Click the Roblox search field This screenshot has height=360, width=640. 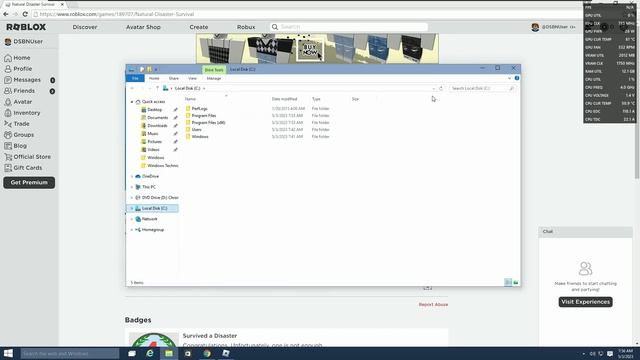coord(349,27)
